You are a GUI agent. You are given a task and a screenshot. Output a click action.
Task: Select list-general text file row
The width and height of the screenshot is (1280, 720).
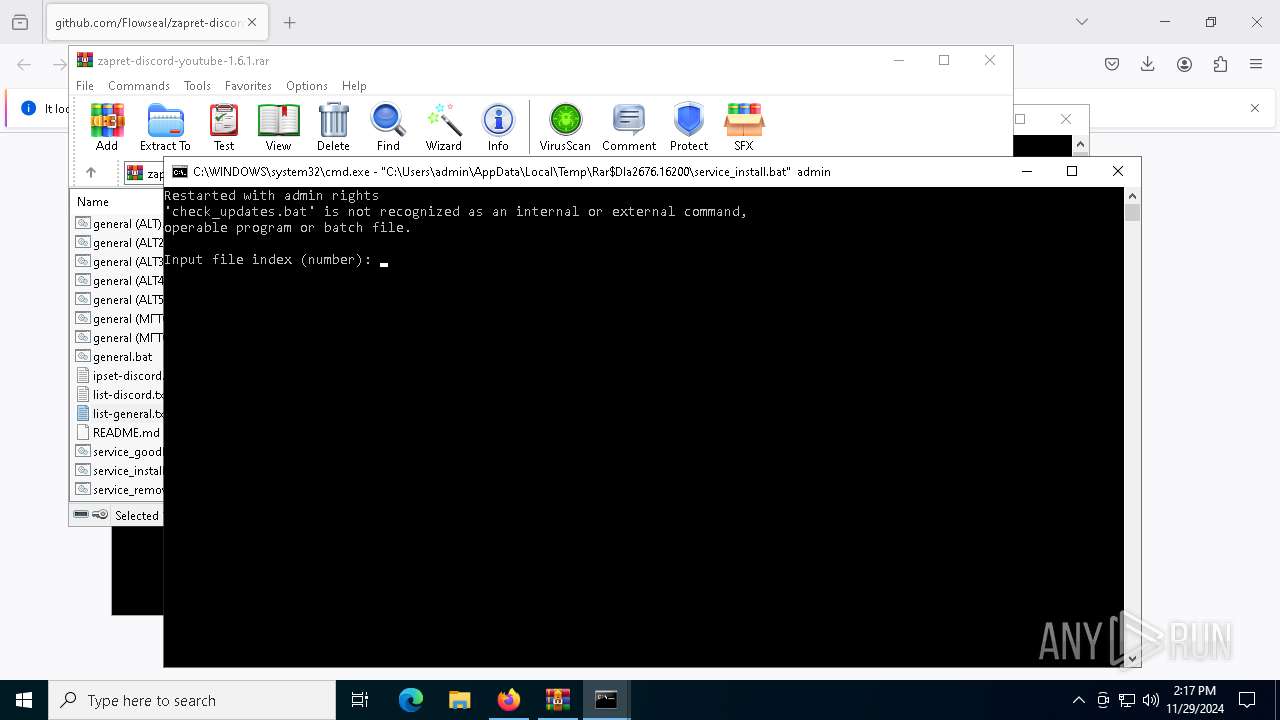[119, 414]
